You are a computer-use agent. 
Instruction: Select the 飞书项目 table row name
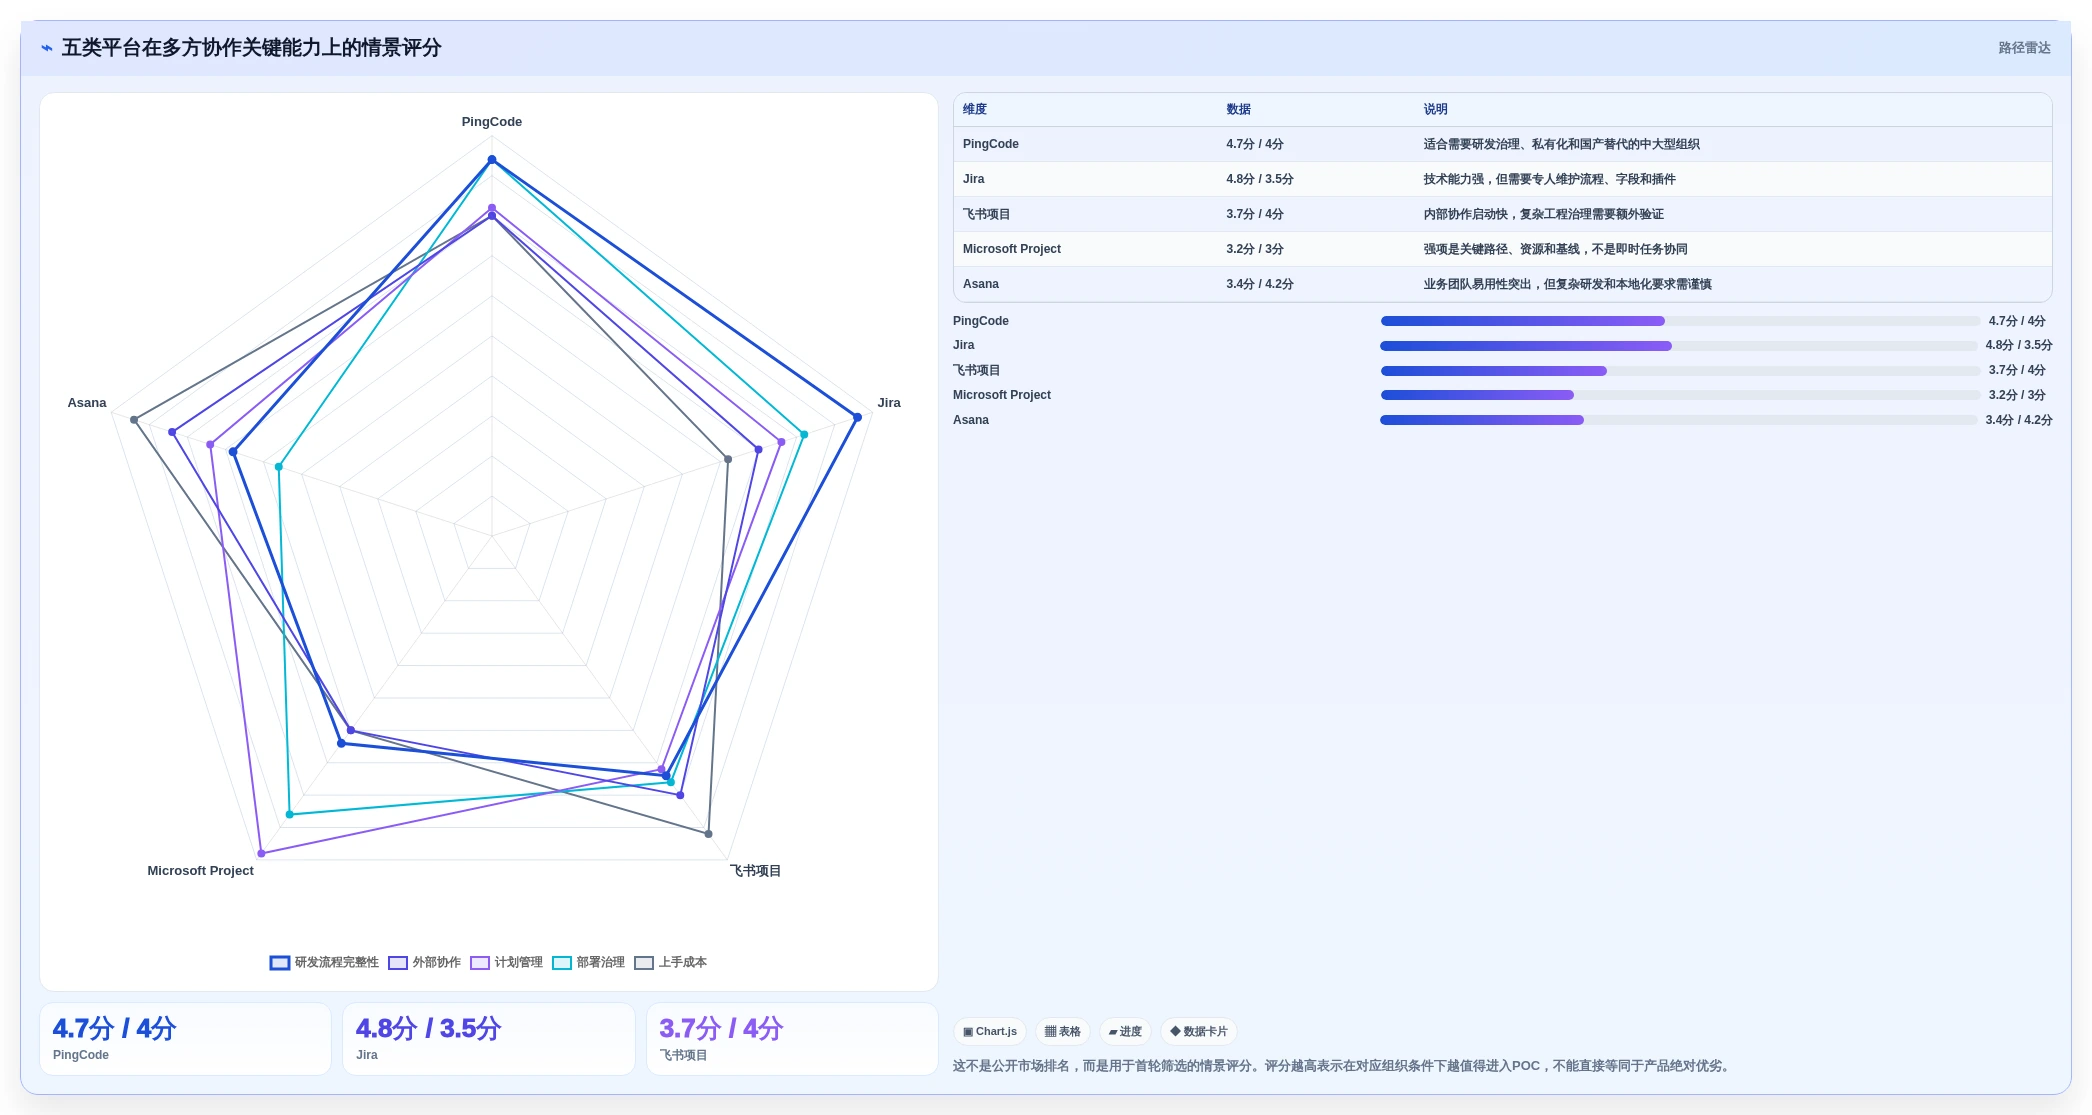coord(987,214)
